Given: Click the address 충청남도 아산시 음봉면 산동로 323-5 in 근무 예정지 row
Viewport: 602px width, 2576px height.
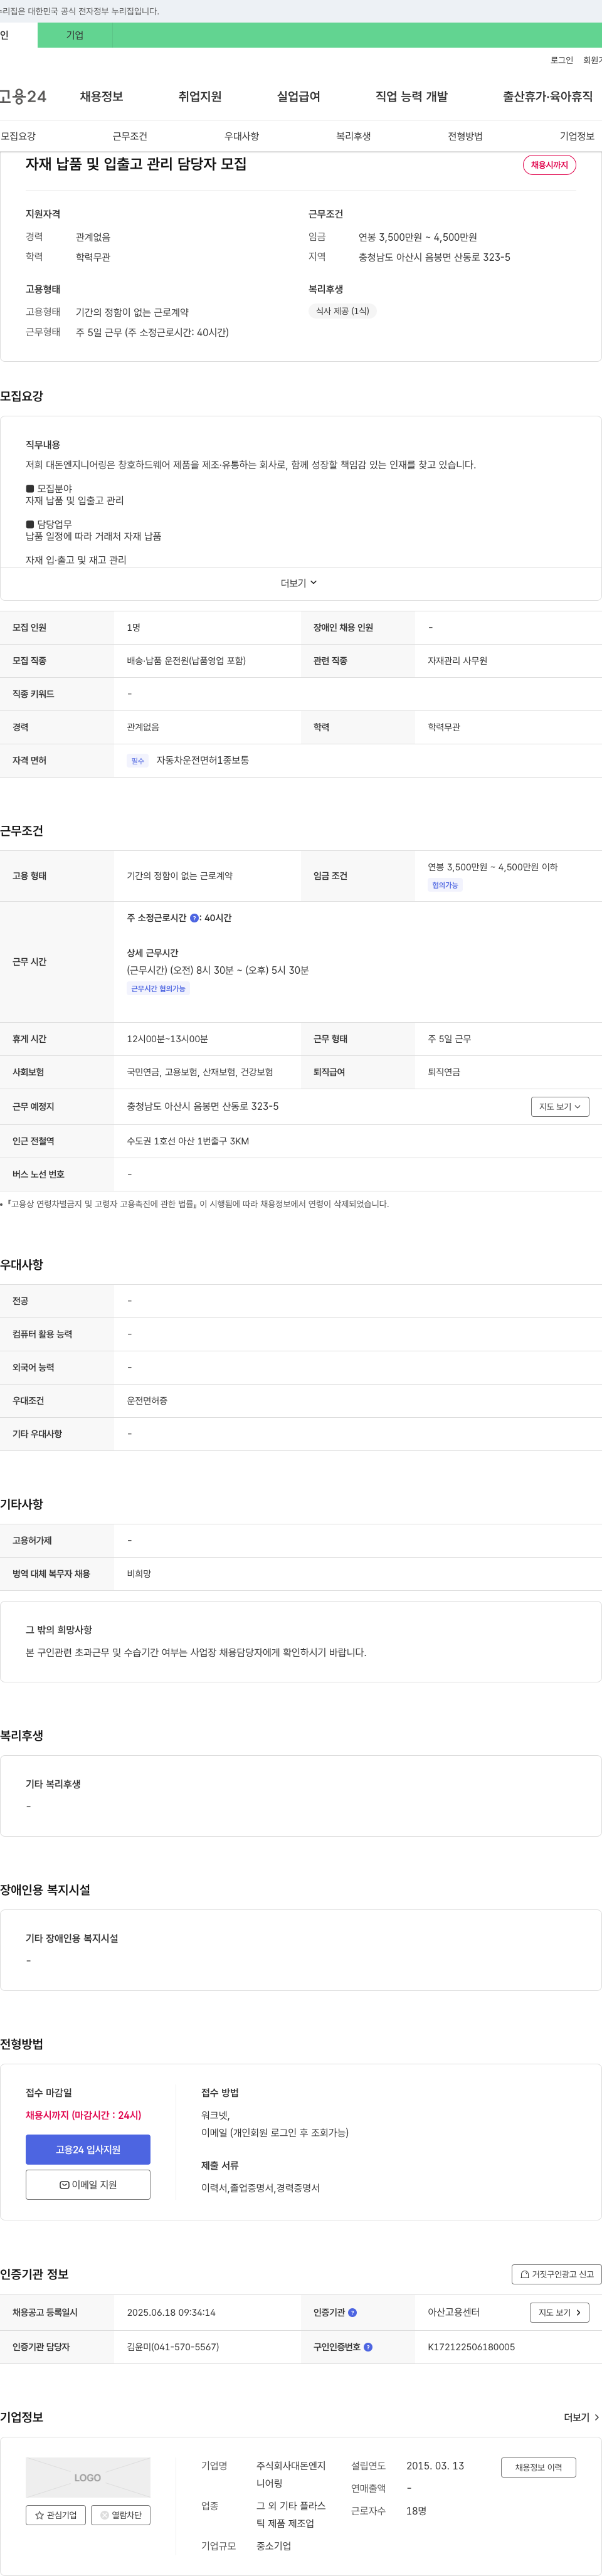Looking at the screenshot, I should click(203, 1106).
